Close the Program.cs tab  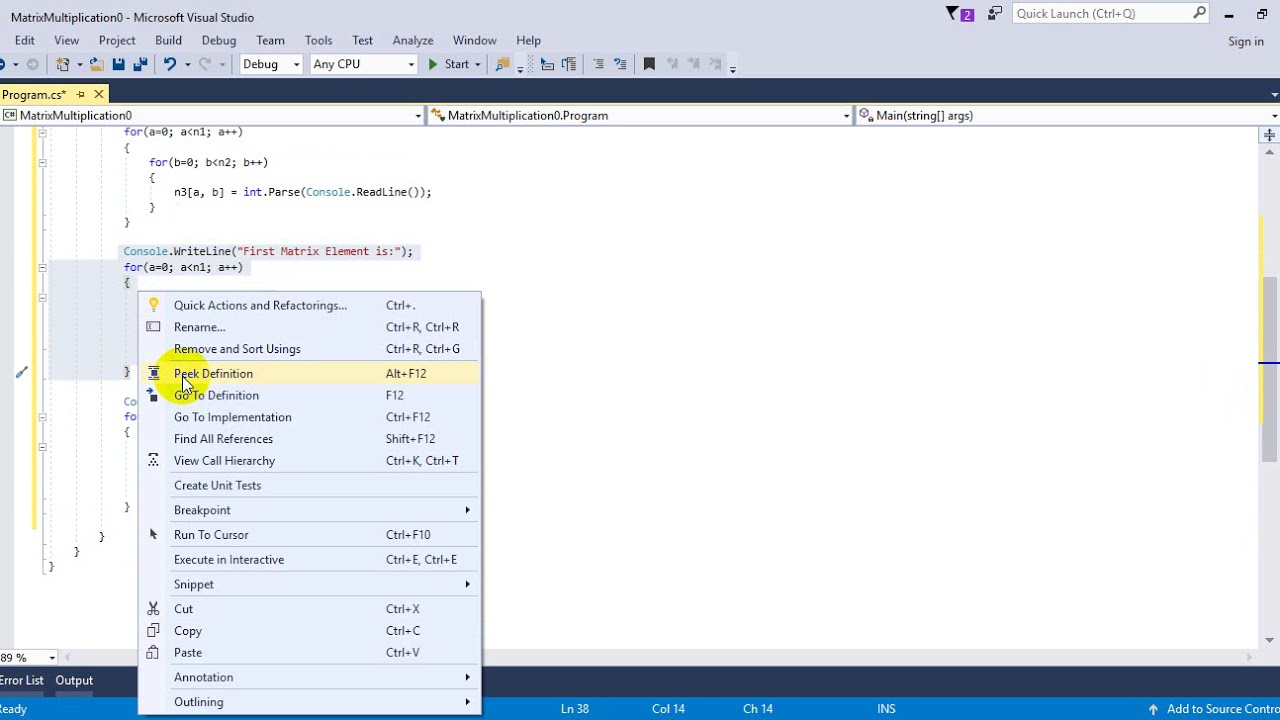click(98, 94)
